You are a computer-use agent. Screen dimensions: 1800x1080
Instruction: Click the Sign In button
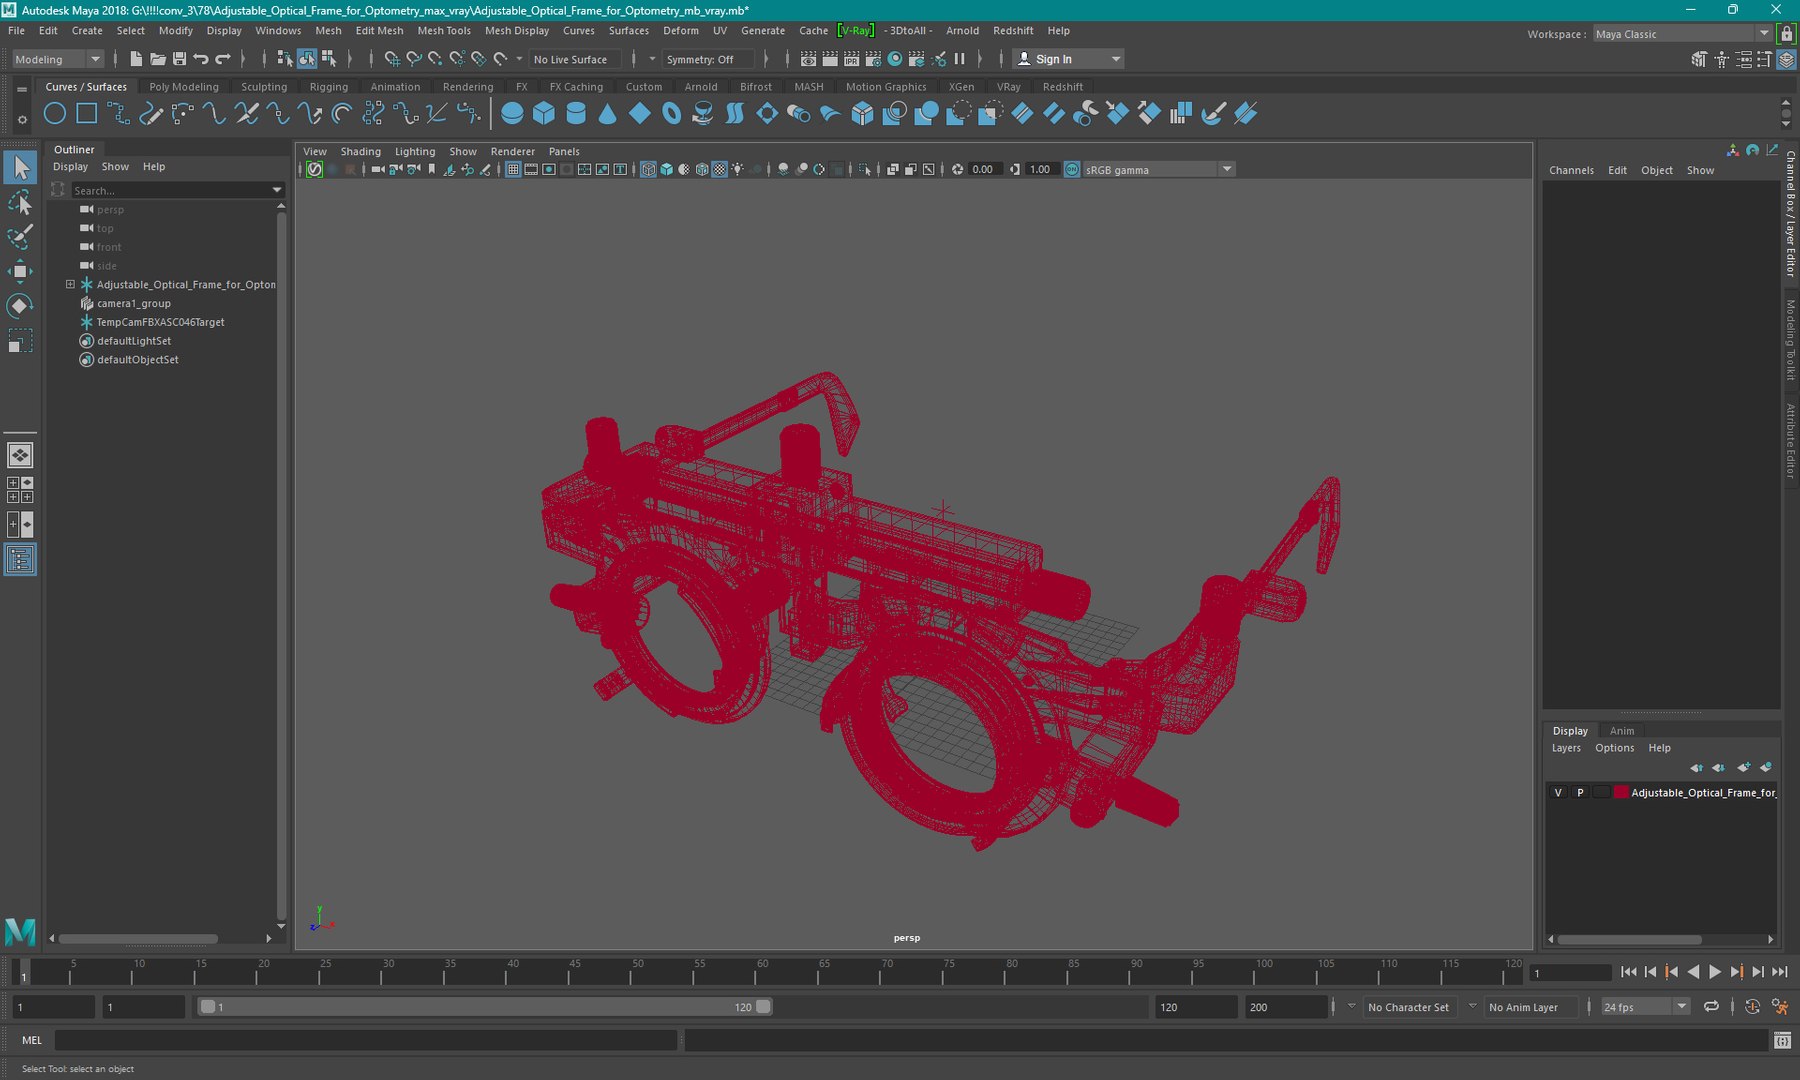pyautogui.click(x=1053, y=59)
